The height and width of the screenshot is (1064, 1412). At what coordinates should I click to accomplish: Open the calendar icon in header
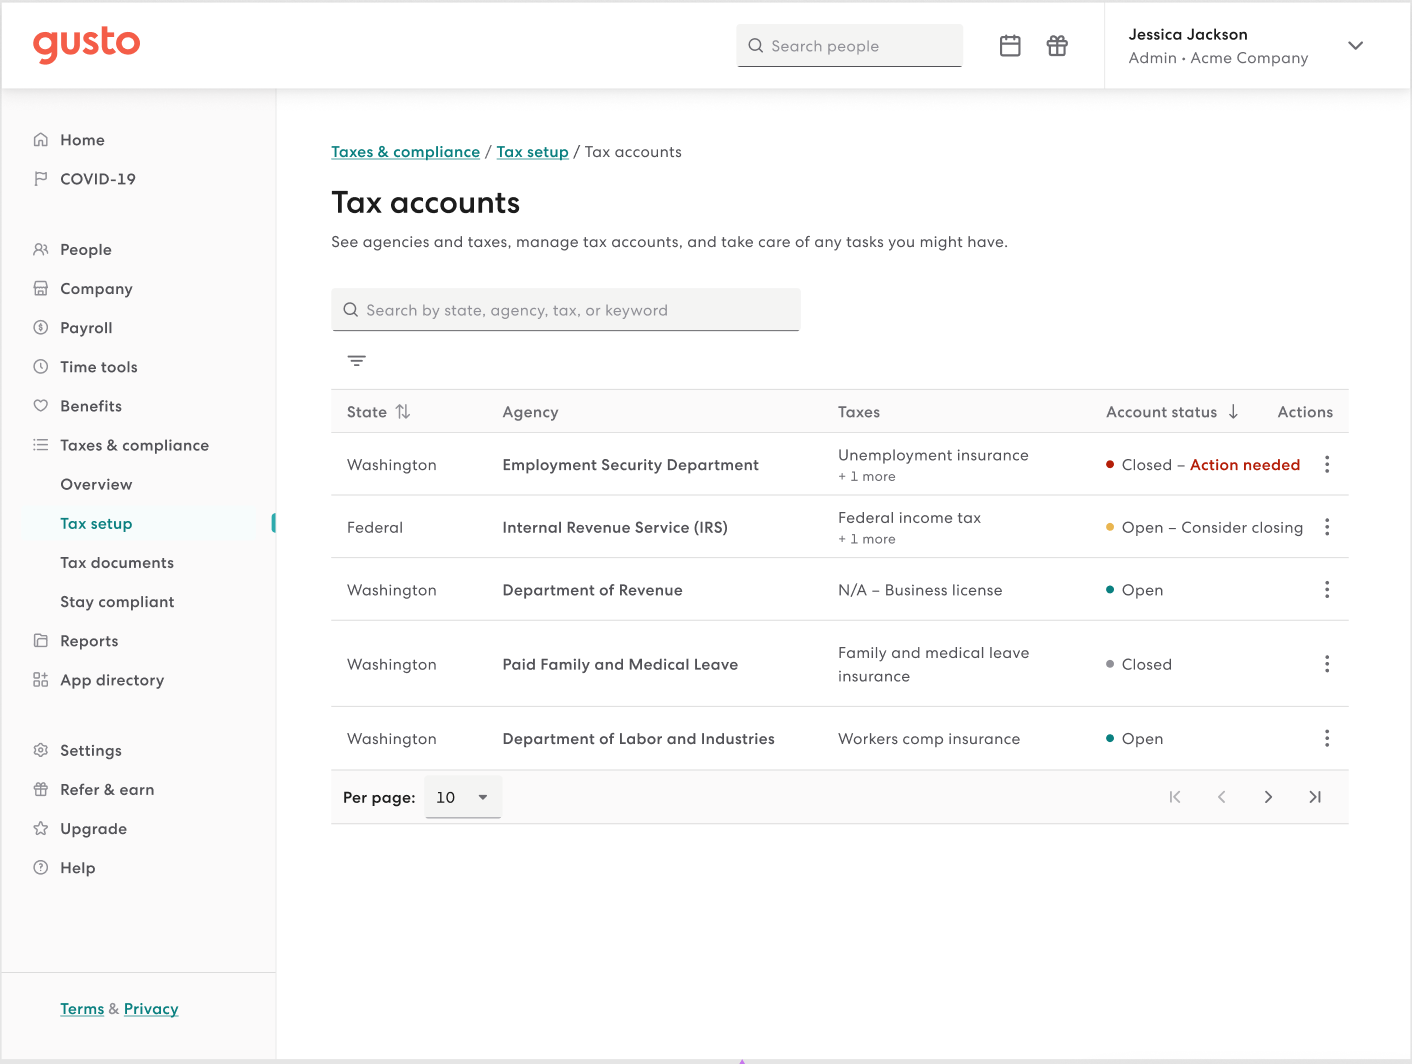1010,46
